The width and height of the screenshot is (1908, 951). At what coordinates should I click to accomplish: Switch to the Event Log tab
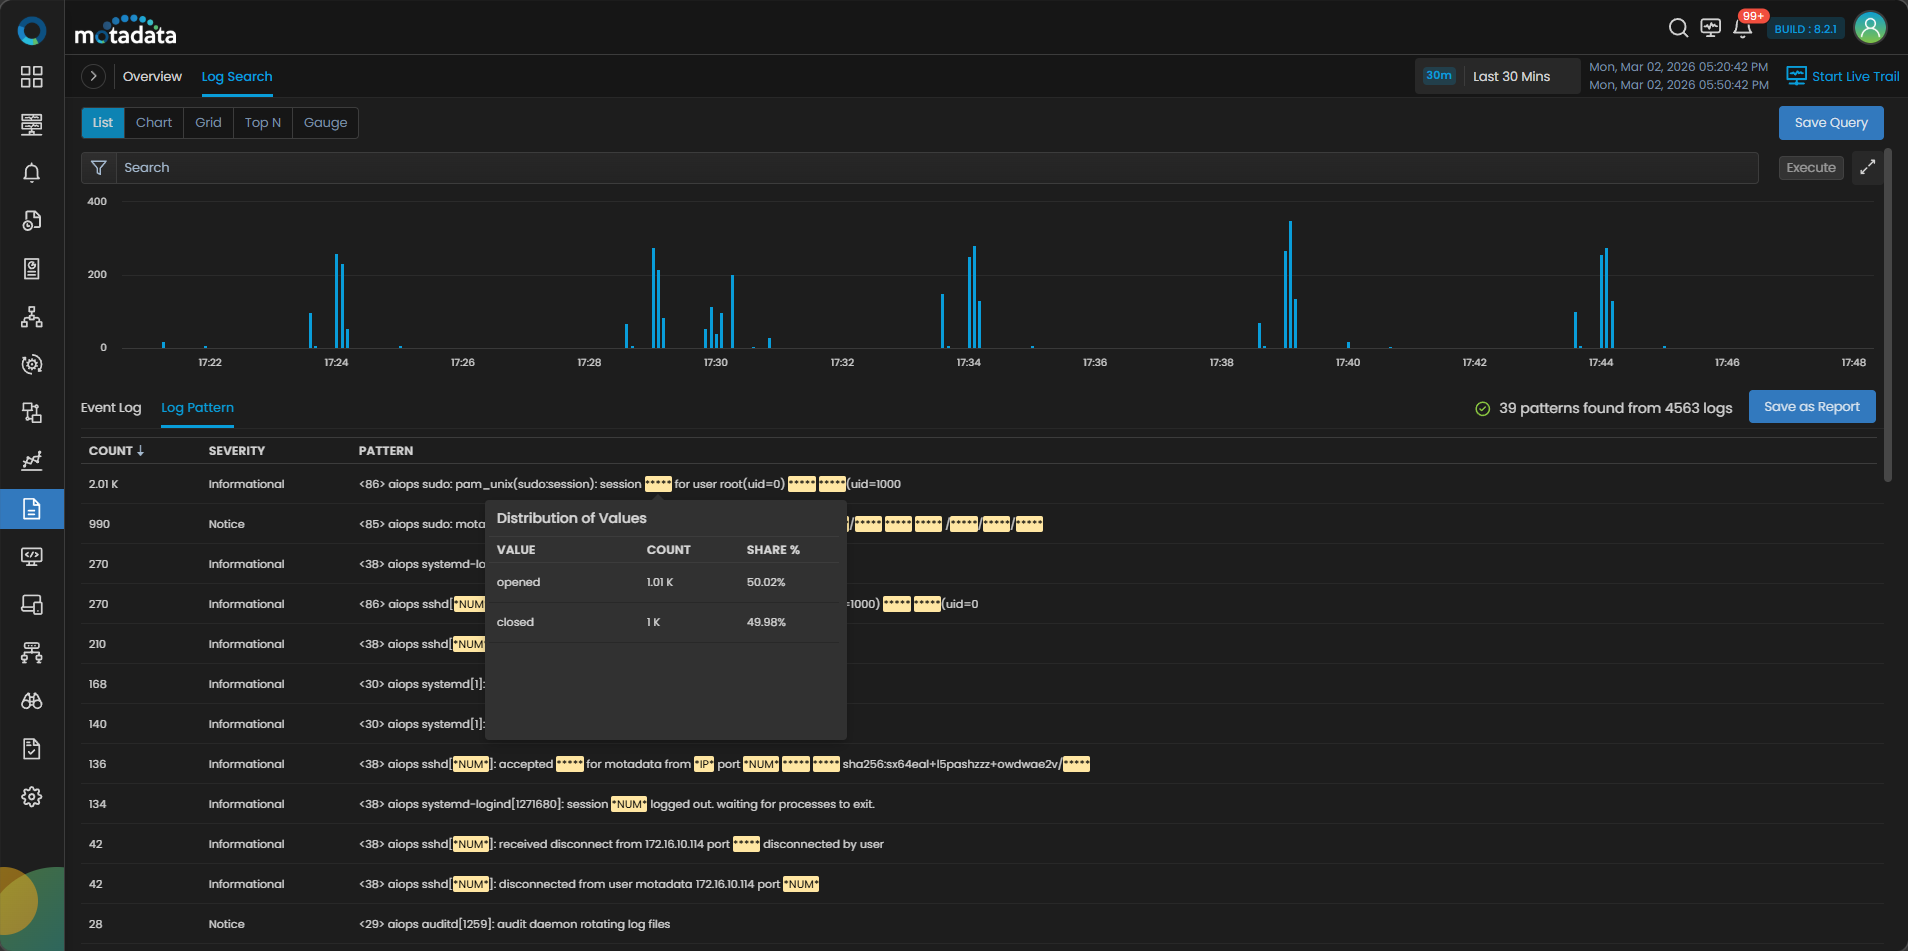pyautogui.click(x=111, y=408)
